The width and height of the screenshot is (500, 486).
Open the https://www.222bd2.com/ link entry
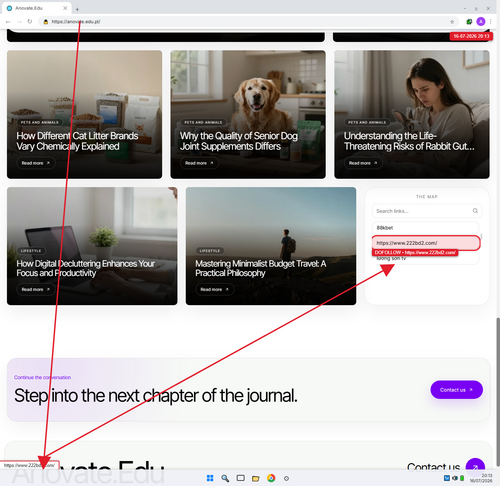(x=426, y=243)
